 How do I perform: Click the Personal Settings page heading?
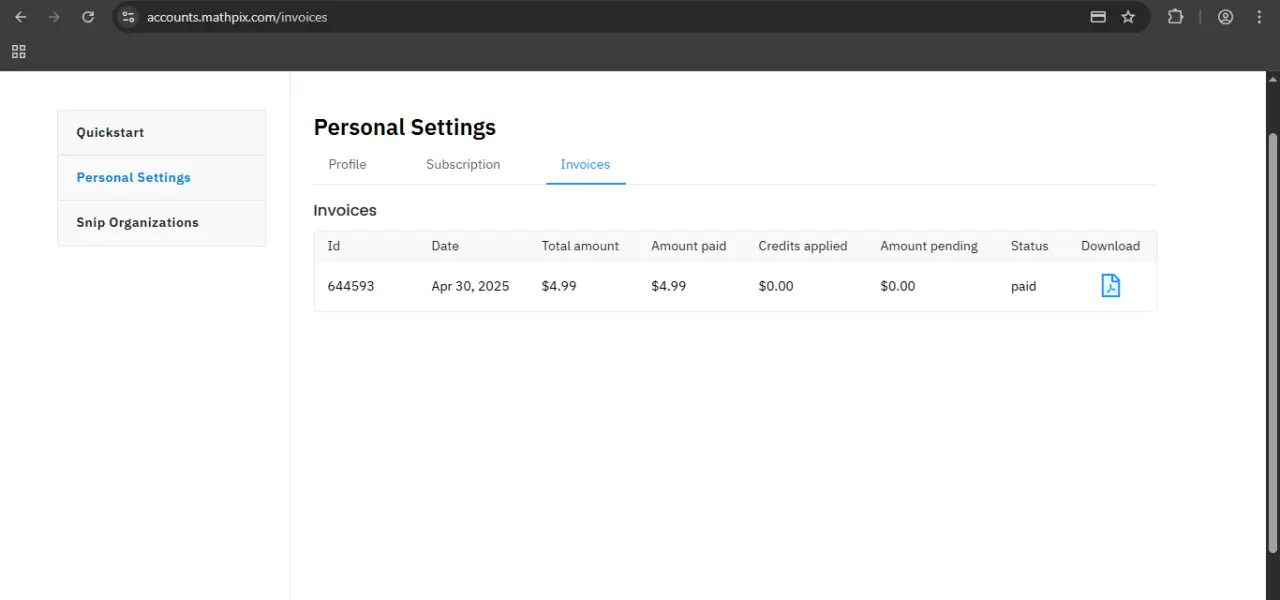(404, 128)
